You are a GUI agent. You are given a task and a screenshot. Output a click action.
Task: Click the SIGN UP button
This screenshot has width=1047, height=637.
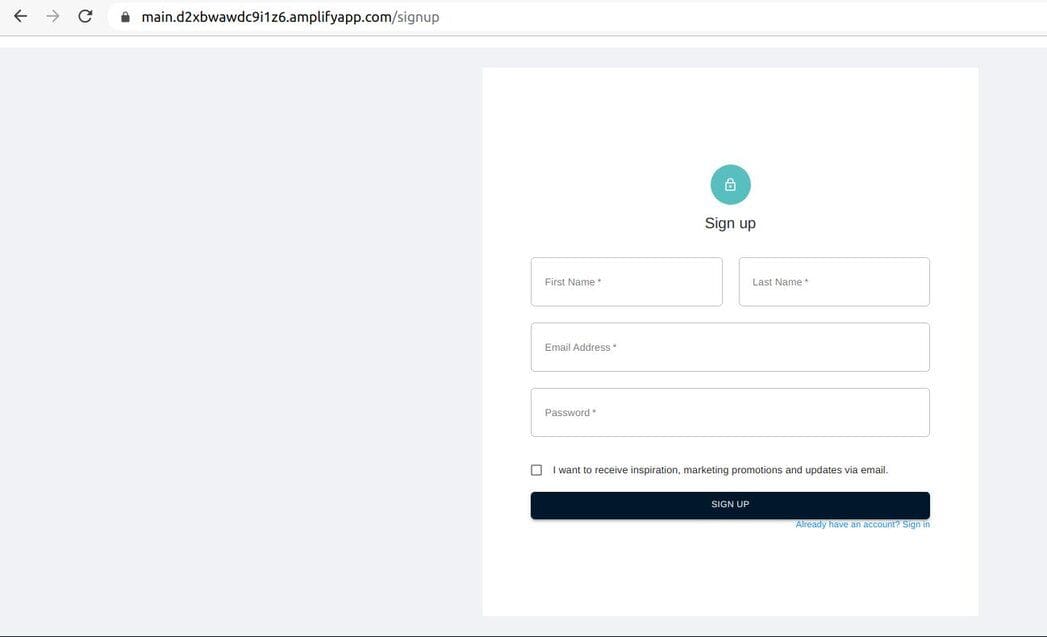(x=729, y=503)
